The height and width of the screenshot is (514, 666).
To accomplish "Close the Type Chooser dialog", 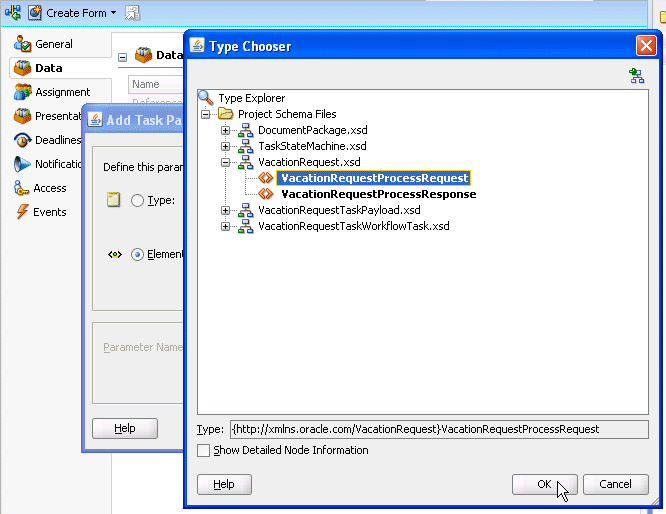I will point(646,45).
